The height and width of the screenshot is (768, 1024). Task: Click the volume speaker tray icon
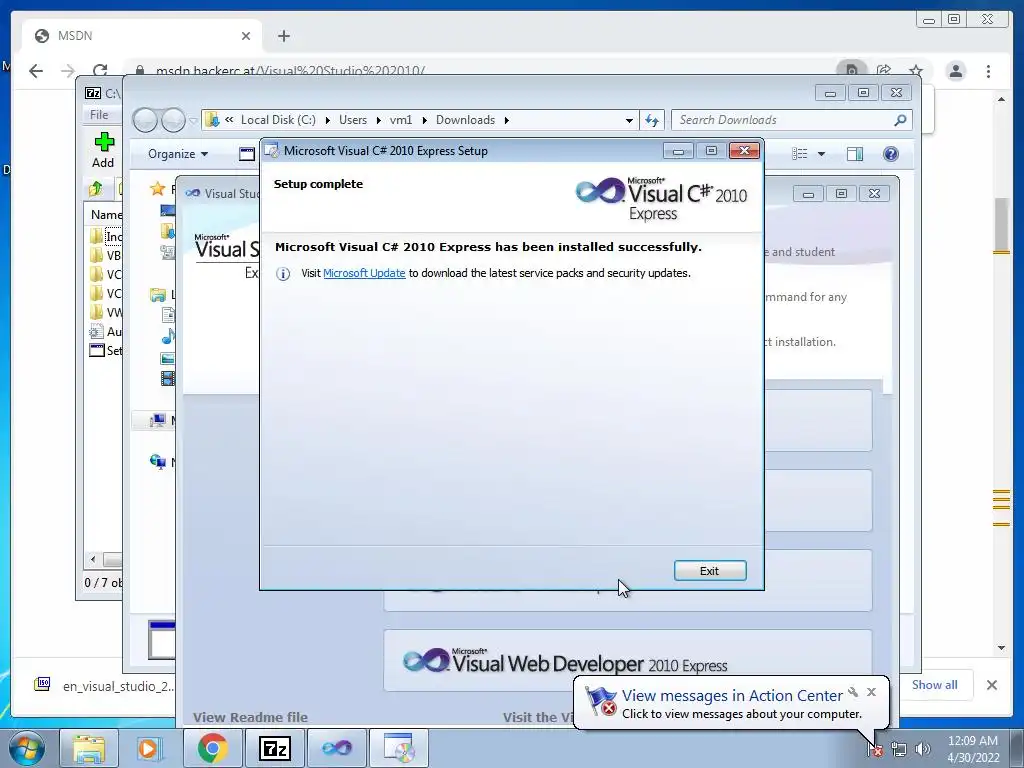coord(922,750)
